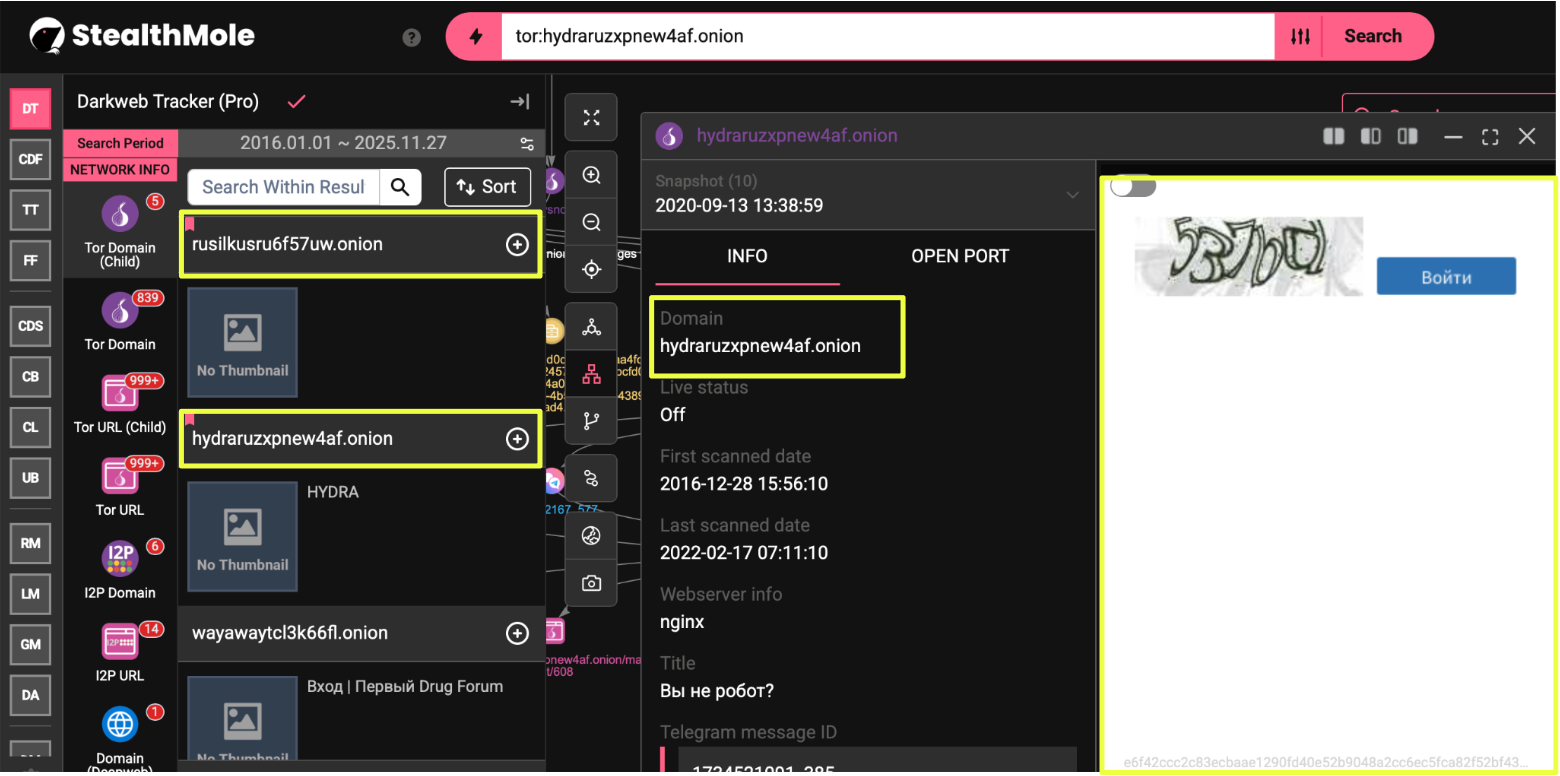Zoom out on the graph view
Screen dimensions: 1560x776
[x=591, y=222]
